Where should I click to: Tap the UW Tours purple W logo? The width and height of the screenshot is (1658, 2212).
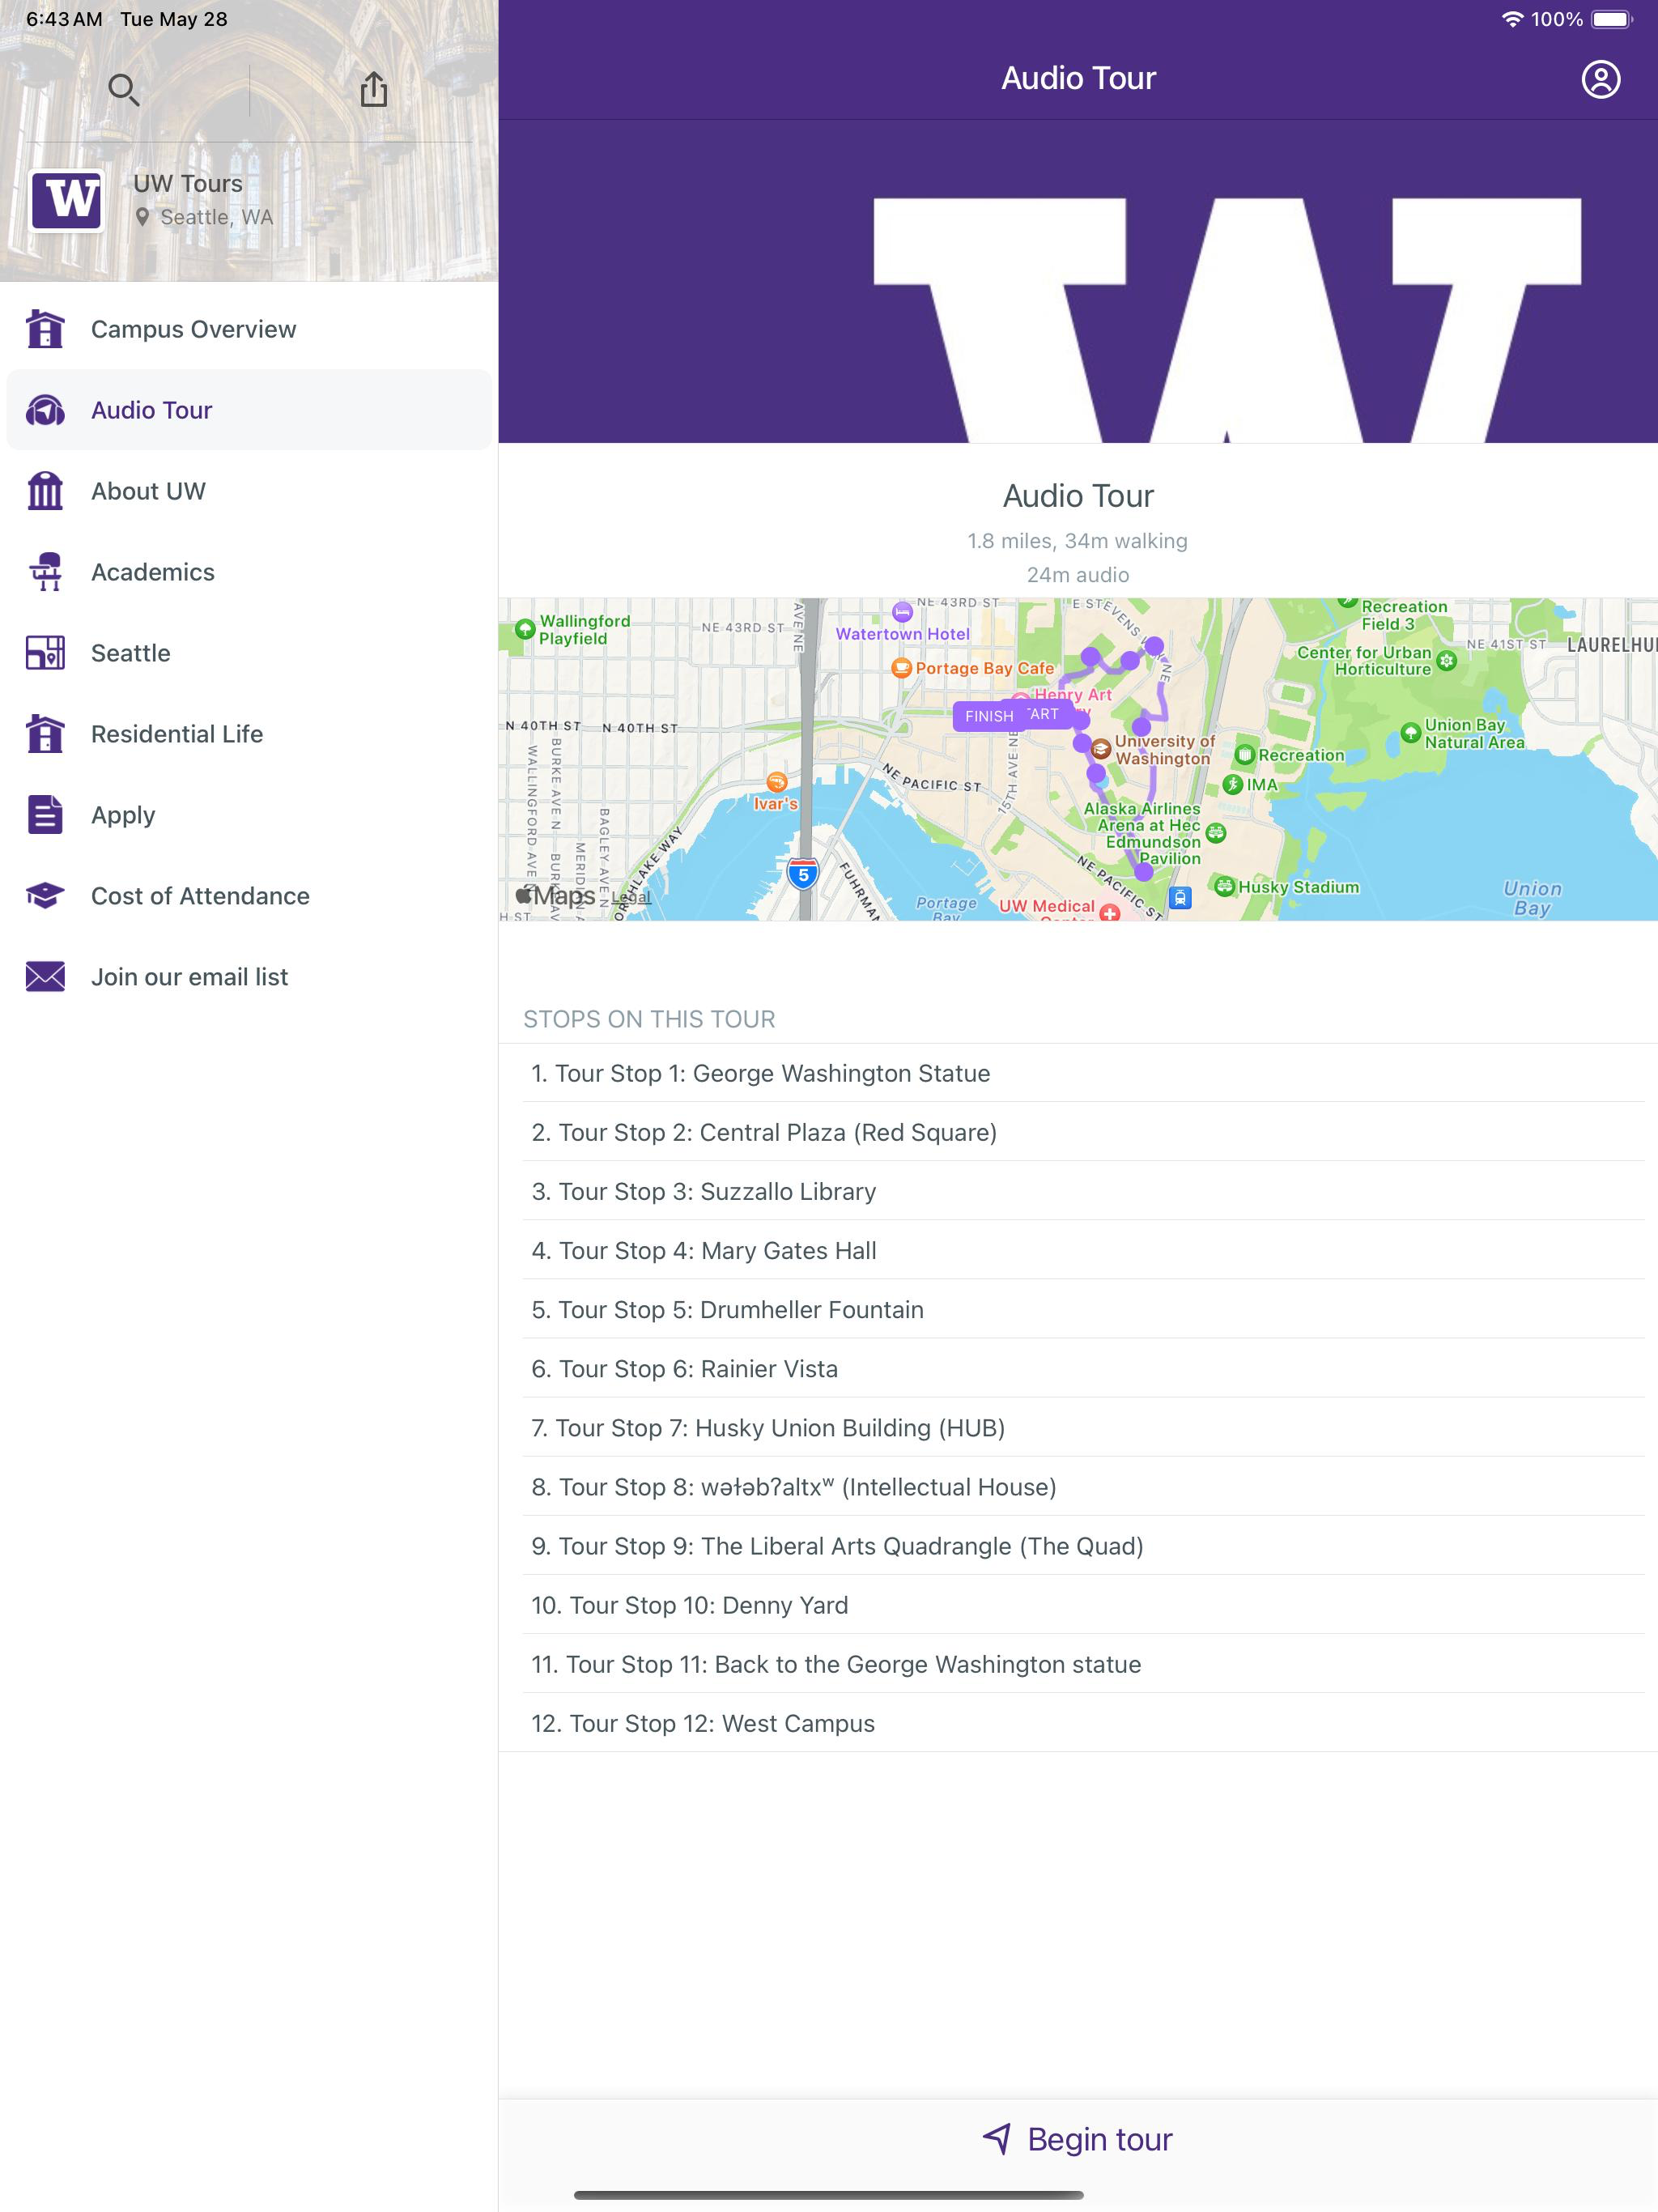coord(67,200)
